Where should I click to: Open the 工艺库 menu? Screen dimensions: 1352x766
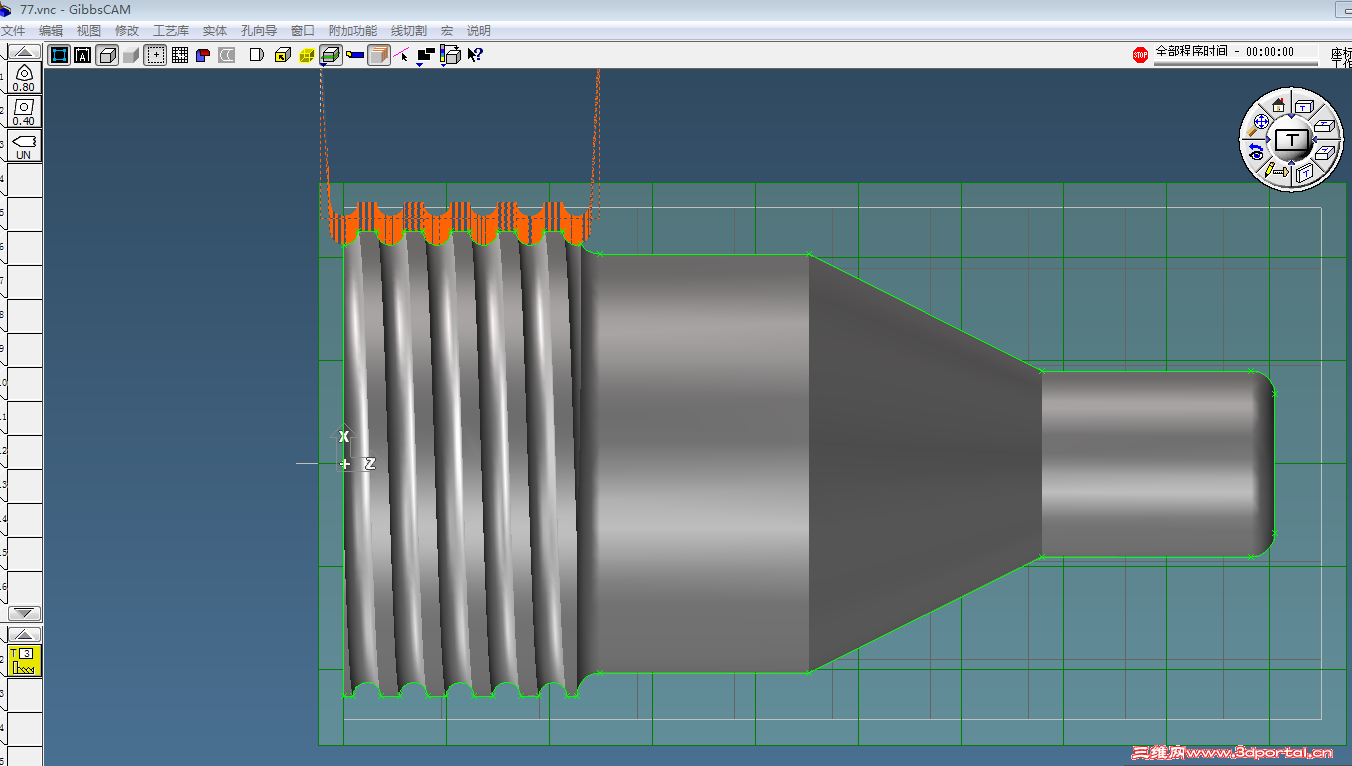pyautogui.click(x=171, y=31)
